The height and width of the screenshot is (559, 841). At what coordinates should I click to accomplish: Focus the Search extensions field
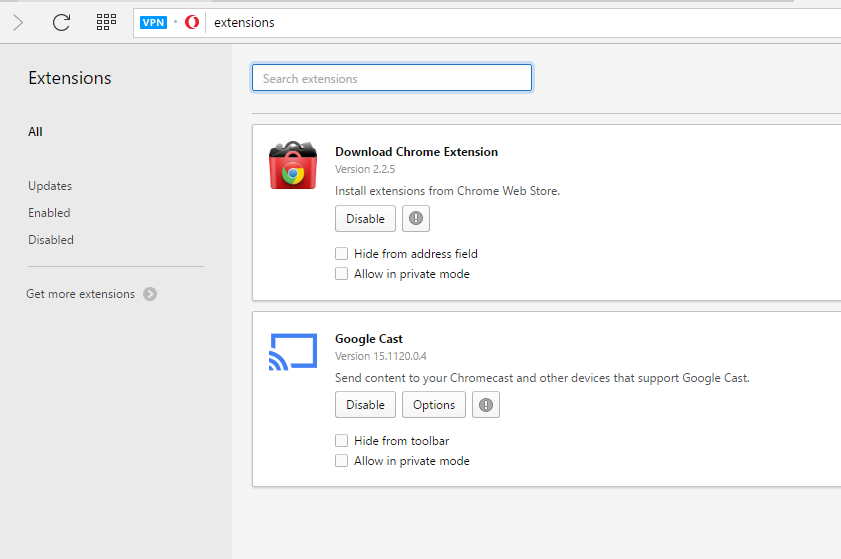pos(392,78)
